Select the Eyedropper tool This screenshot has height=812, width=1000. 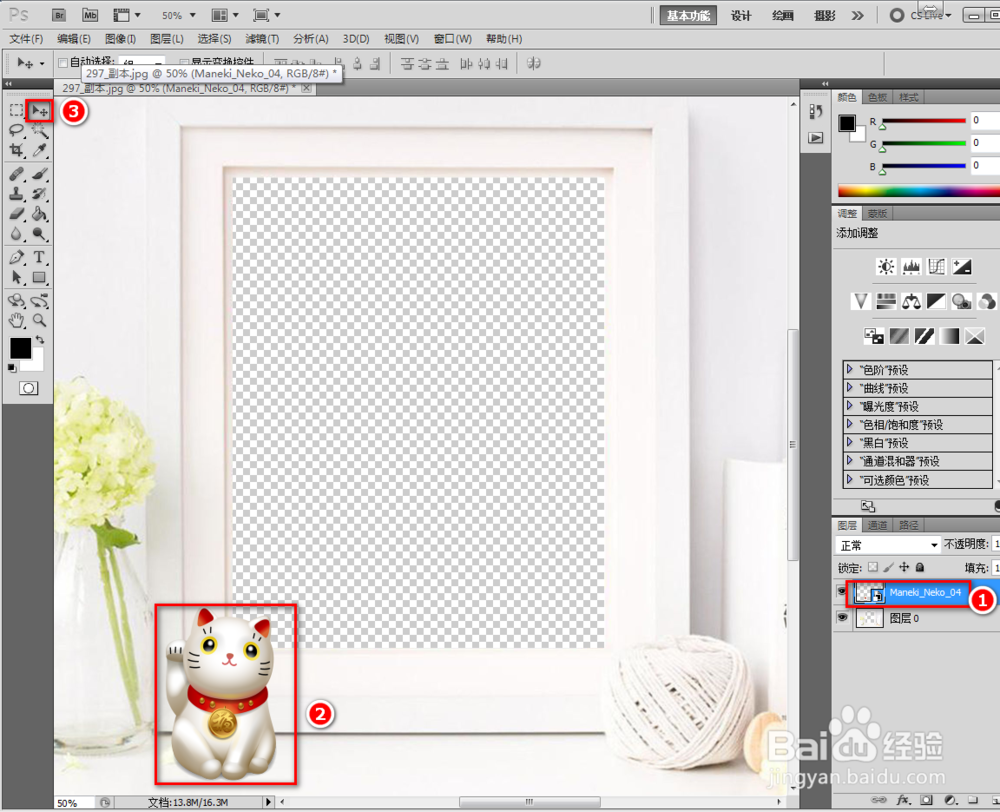click(x=40, y=151)
